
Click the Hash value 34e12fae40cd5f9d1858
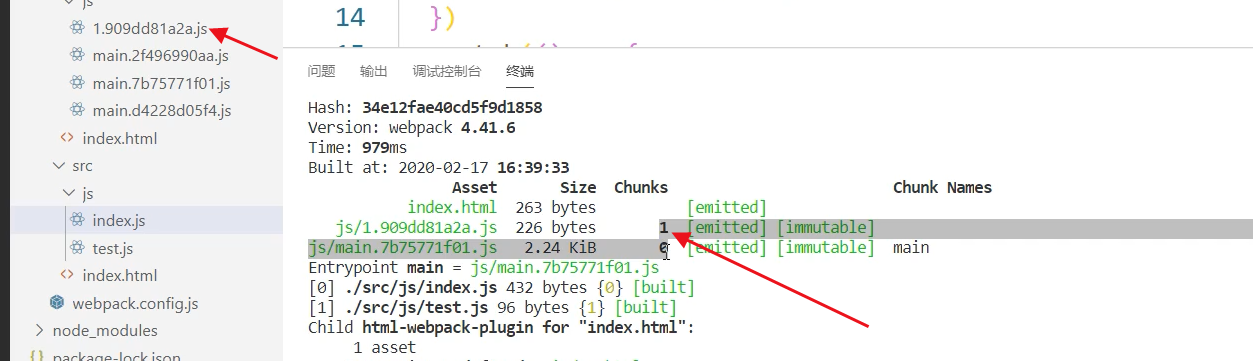point(453,107)
